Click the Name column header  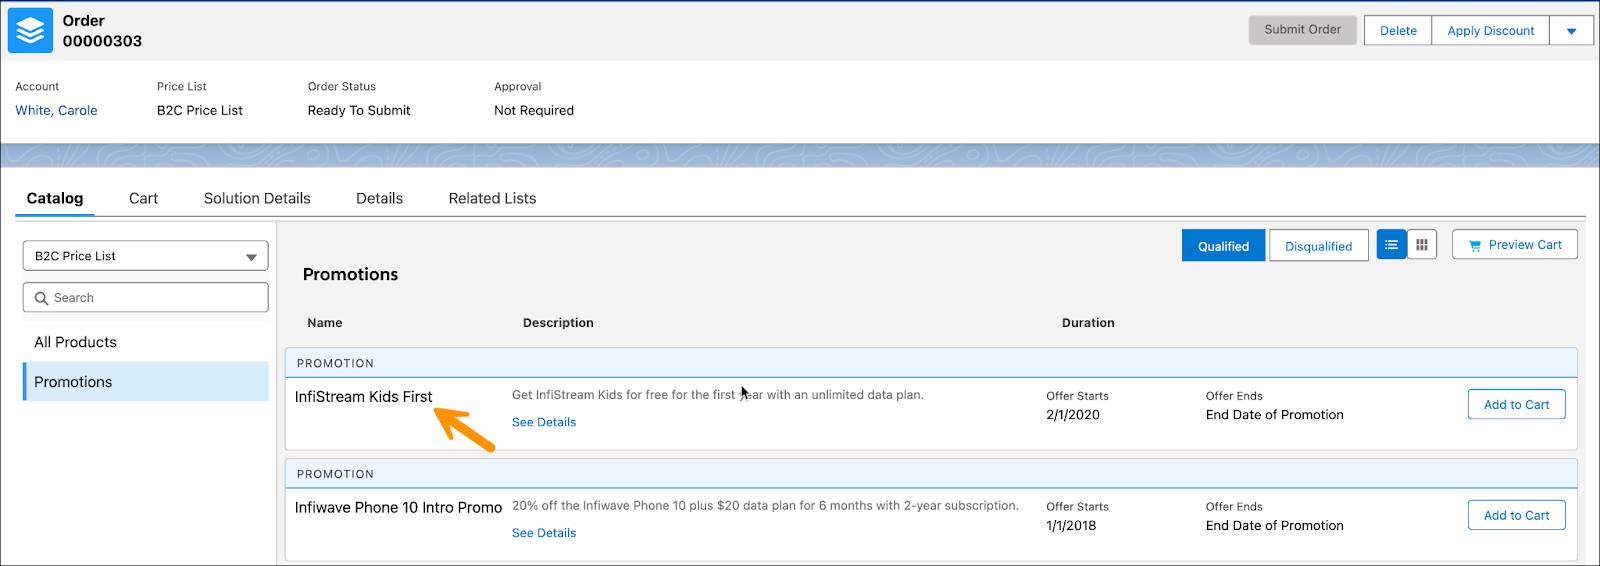click(x=325, y=323)
